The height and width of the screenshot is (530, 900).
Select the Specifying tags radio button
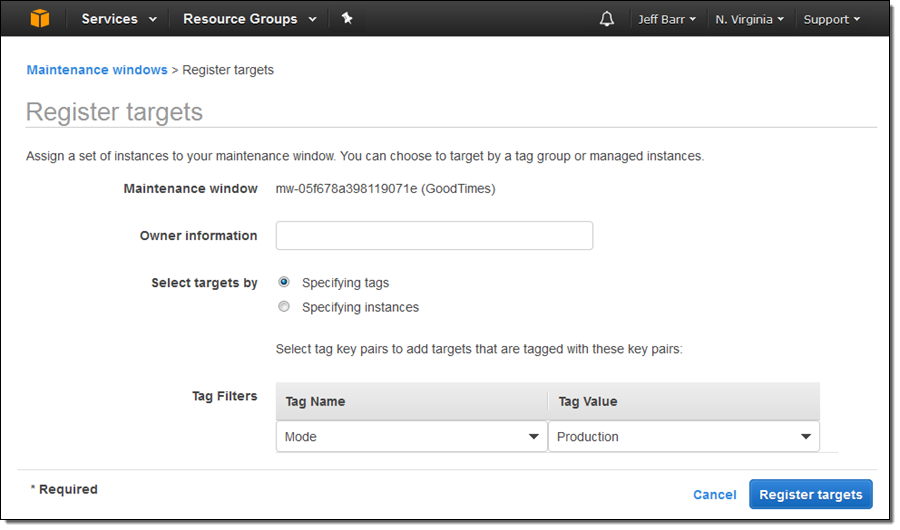tap(284, 283)
